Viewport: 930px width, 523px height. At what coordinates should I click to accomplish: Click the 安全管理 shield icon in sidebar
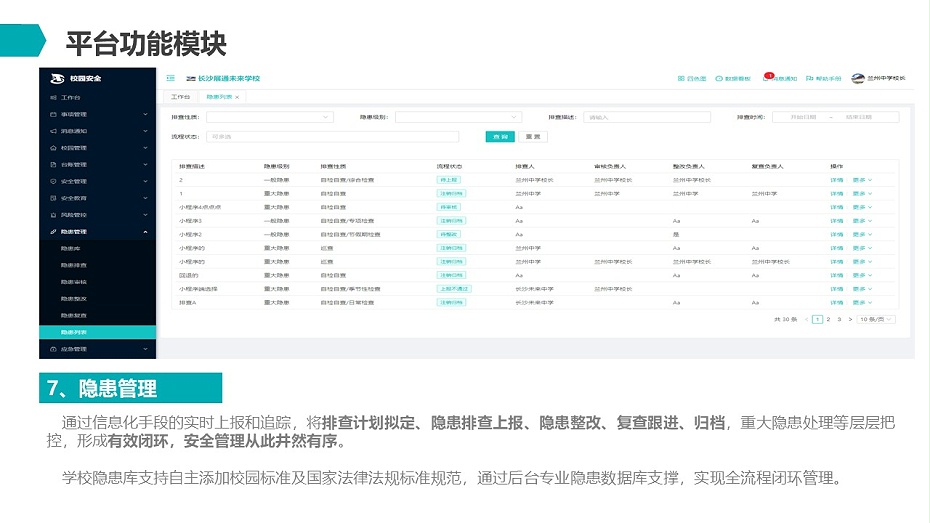point(53,181)
